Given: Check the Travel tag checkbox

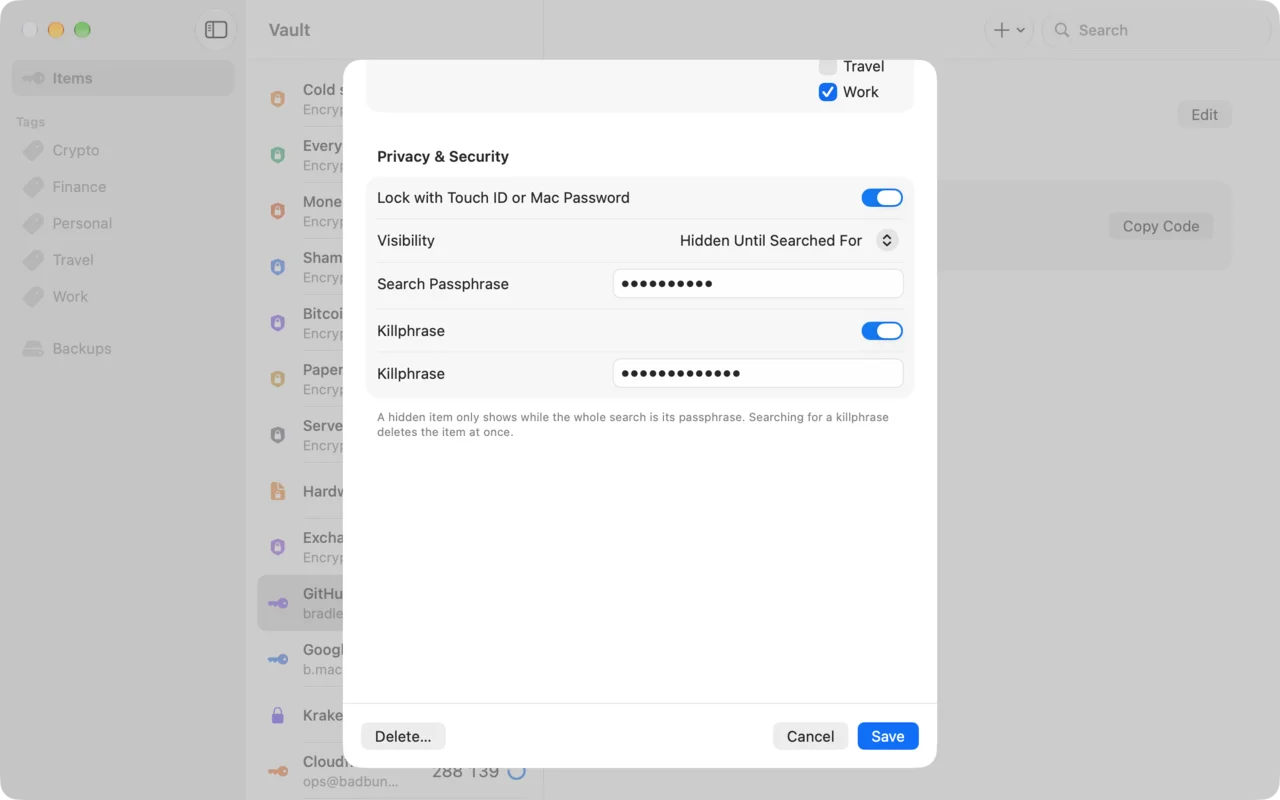Looking at the screenshot, I should pos(828,66).
